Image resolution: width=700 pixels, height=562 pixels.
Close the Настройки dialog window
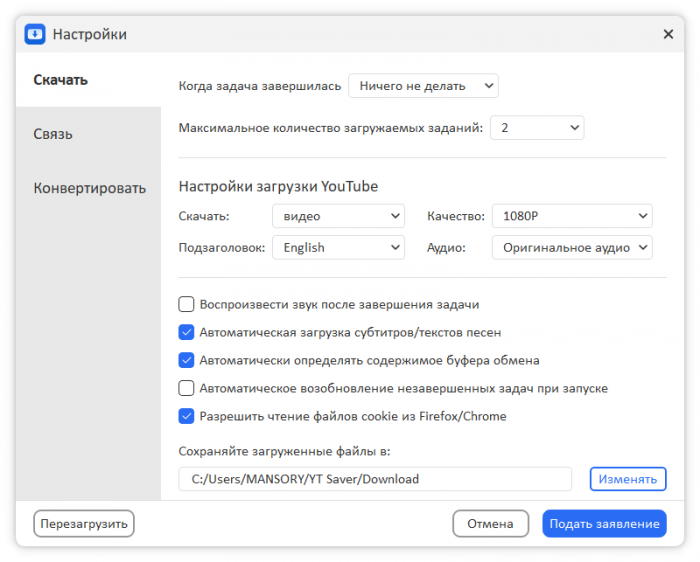(x=668, y=34)
